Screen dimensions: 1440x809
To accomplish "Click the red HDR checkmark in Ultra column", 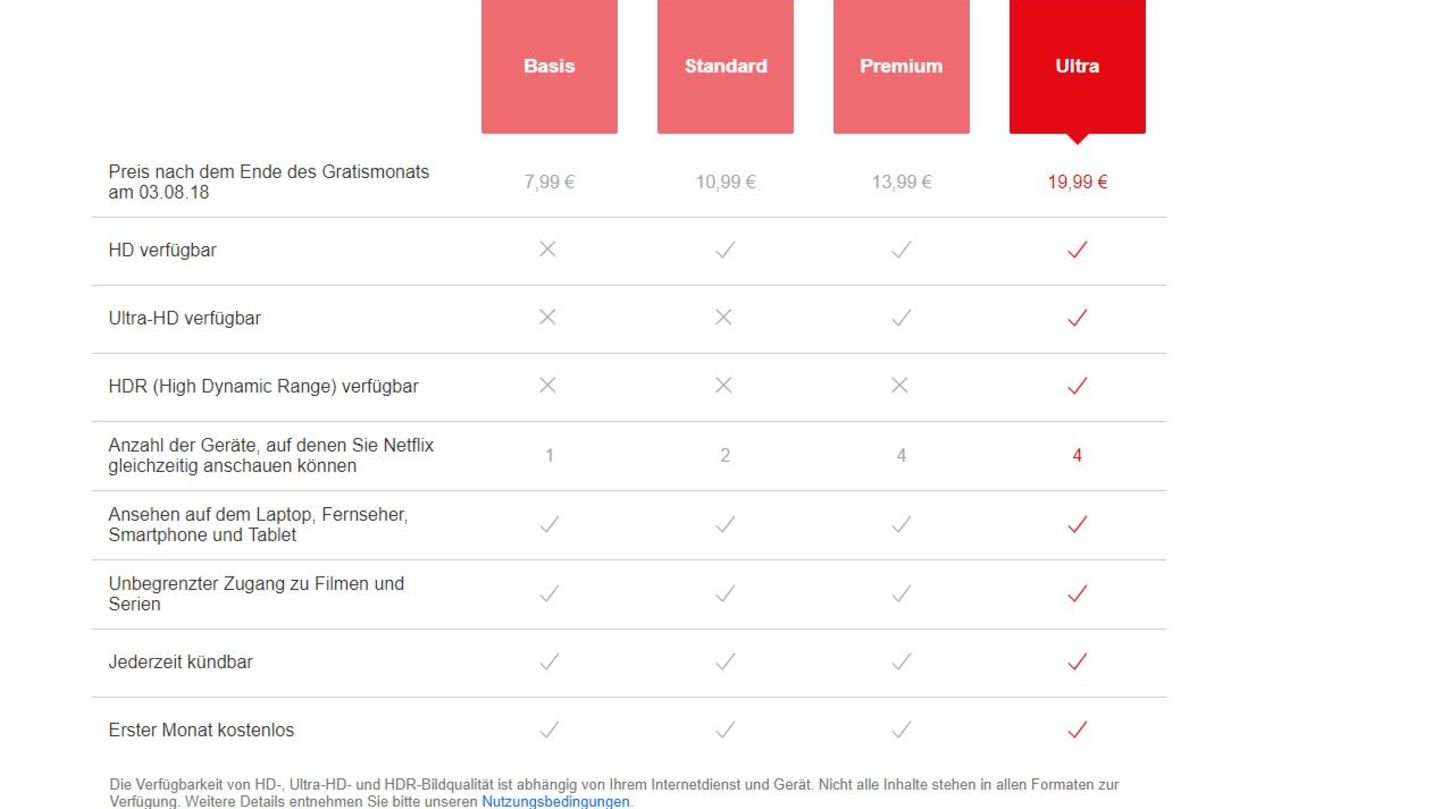I will pyautogui.click(x=1076, y=386).
